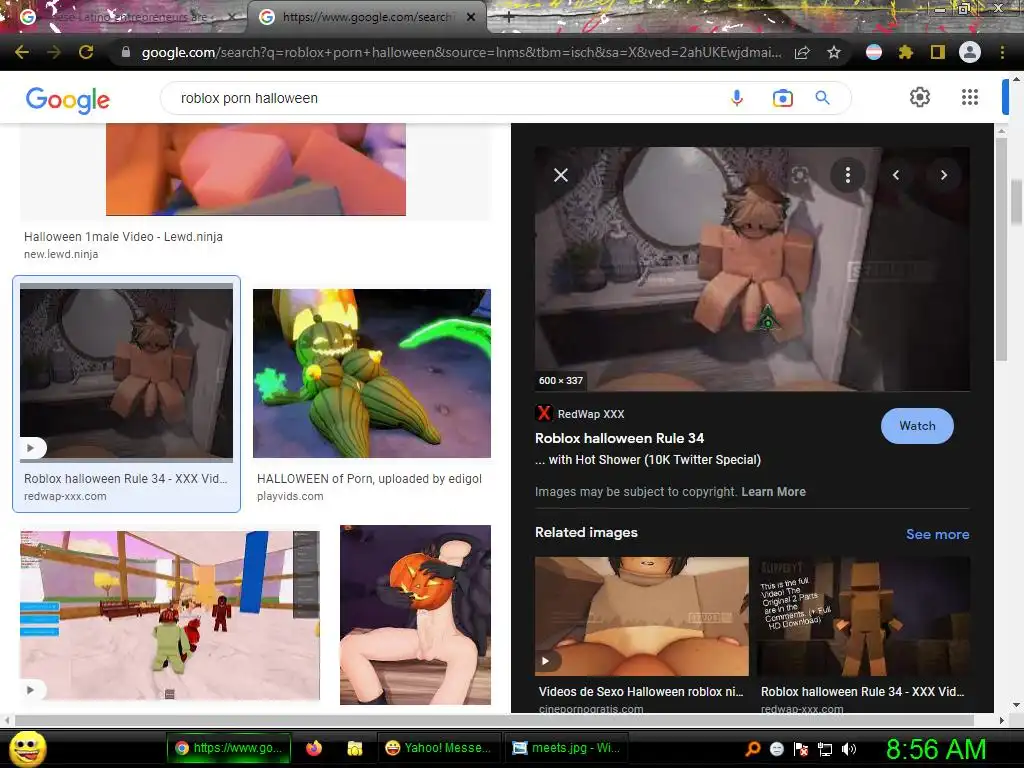The image size is (1024, 768).
Task: Open the Google apps grid
Action: 970,97
